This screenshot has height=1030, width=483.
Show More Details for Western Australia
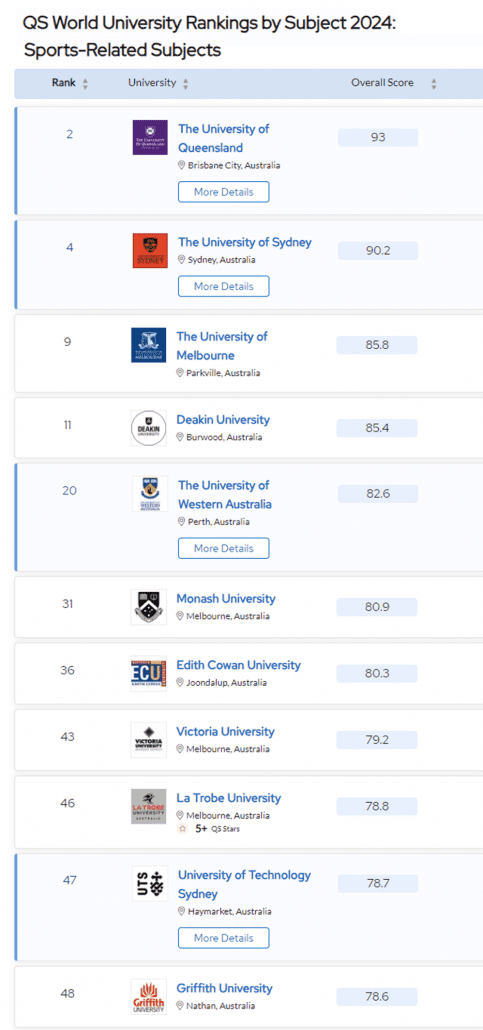[223, 549]
